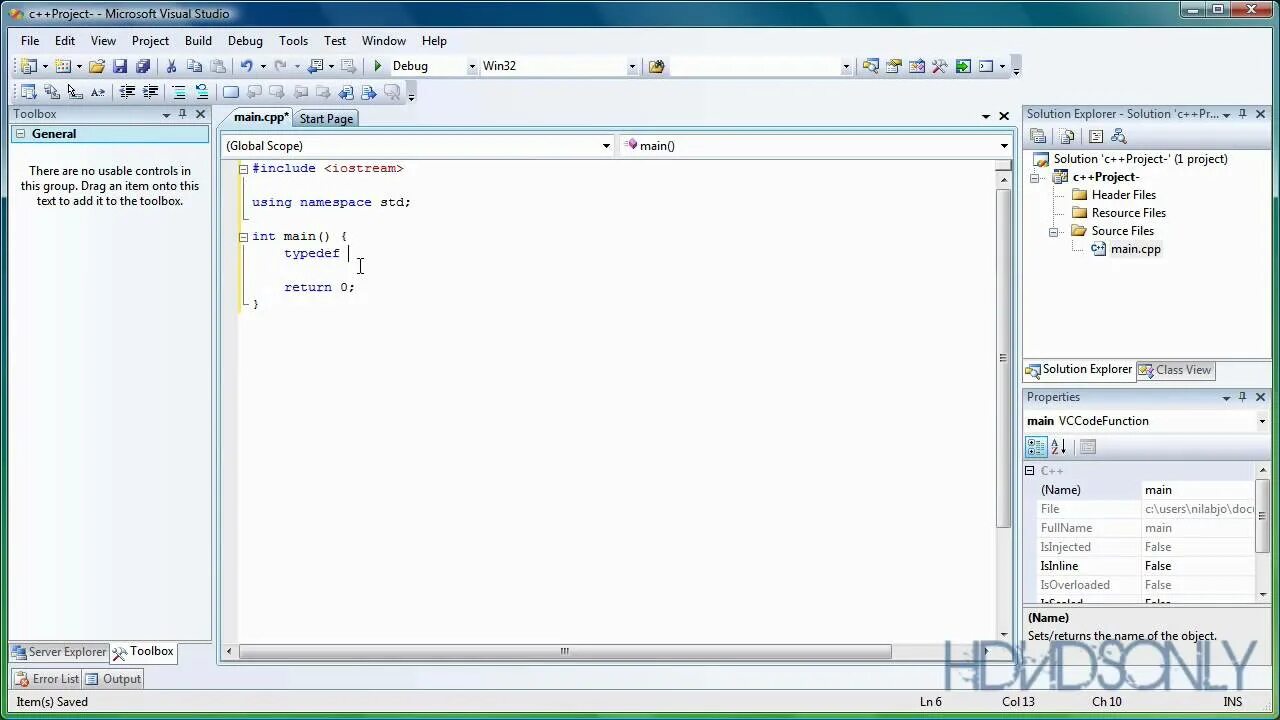This screenshot has height=720, width=1280.
Task: Select the Cut icon on the toolbar
Action: (x=171, y=66)
